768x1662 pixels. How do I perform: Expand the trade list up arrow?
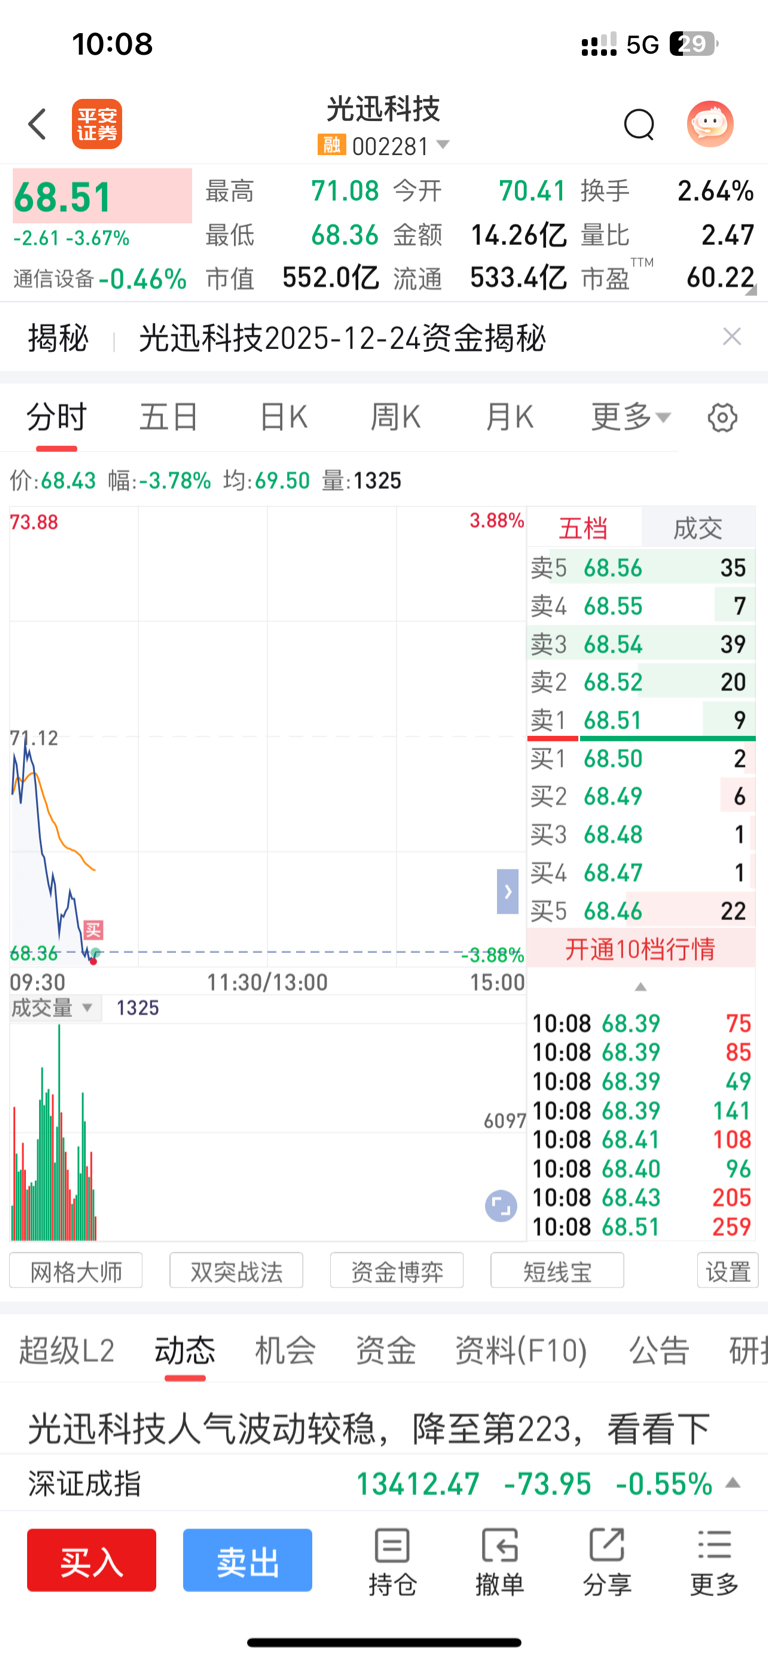[x=641, y=987]
